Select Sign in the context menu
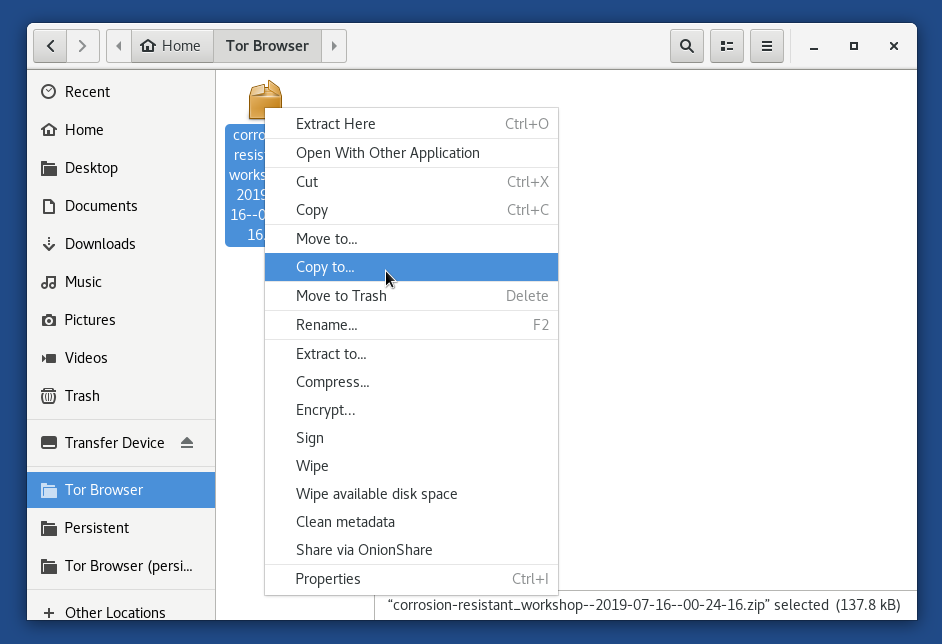This screenshot has width=942, height=644. click(x=412, y=438)
